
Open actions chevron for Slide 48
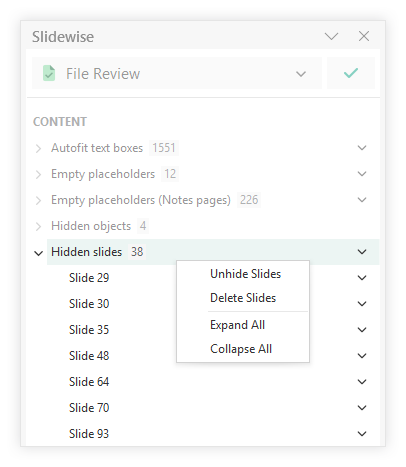pyautogui.click(x=362, y=356)
